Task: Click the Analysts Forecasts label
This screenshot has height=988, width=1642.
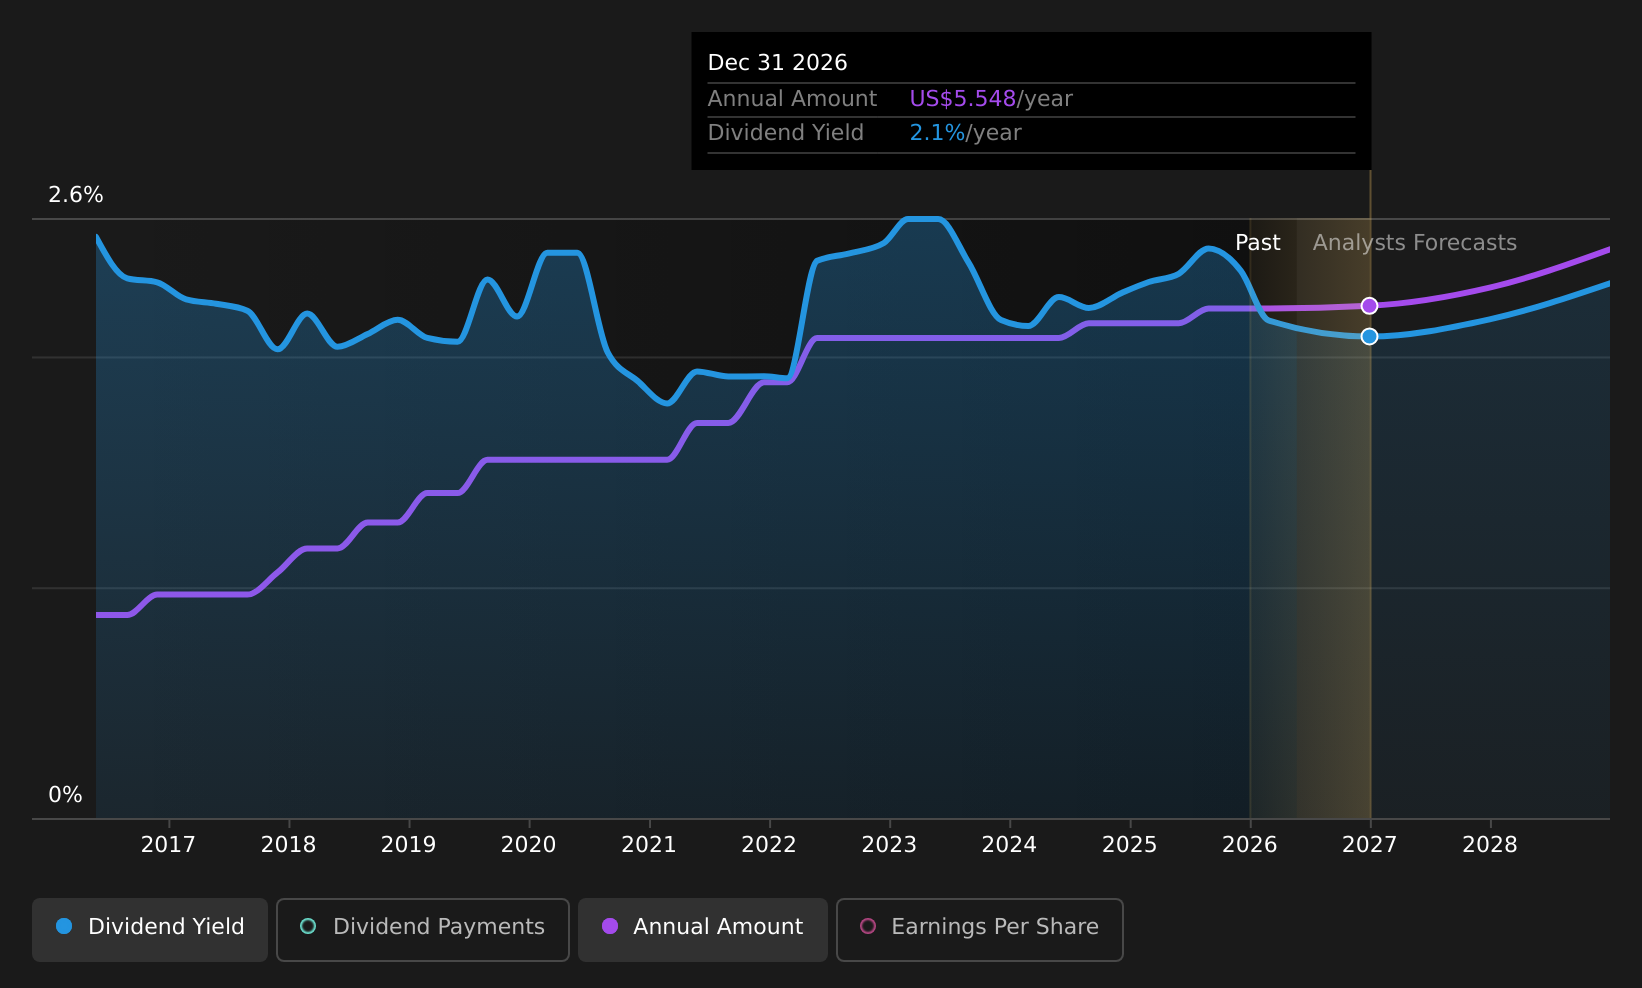Action: click(x=1415, y=243)
